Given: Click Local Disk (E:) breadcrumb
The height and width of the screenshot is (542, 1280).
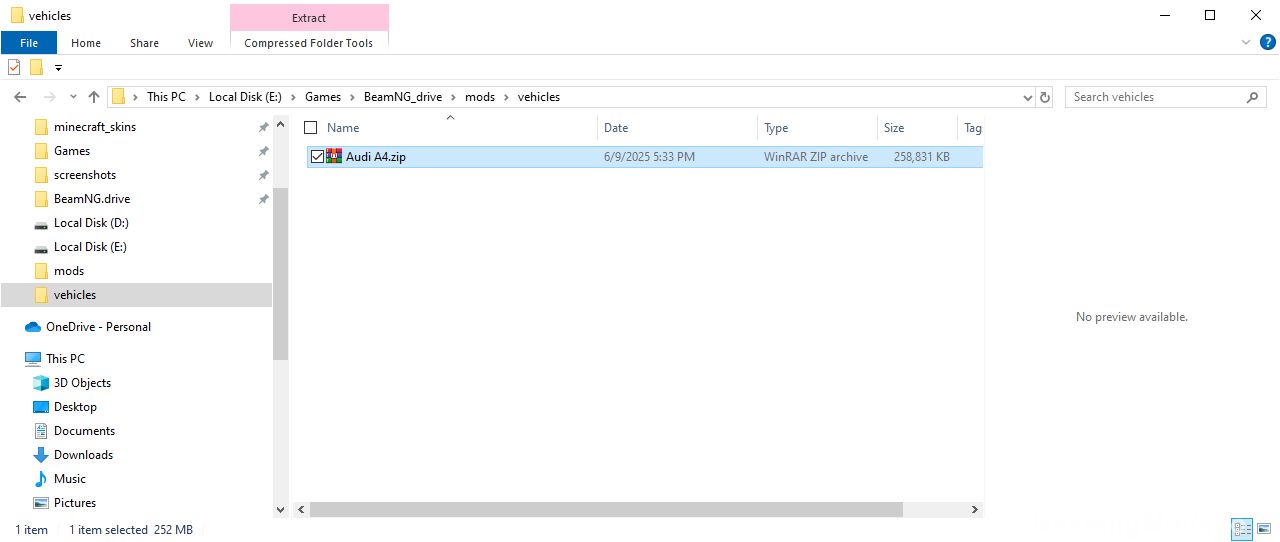Looking at the screenshot, I should coord(245,97).
